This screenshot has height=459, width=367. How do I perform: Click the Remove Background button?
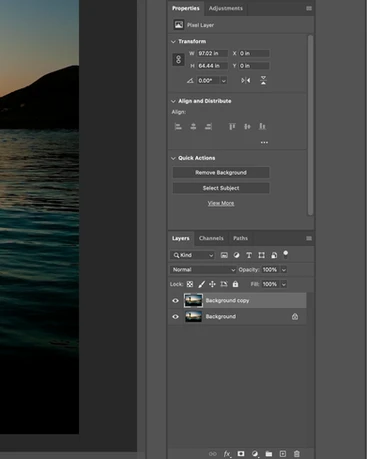pos(221,173)
